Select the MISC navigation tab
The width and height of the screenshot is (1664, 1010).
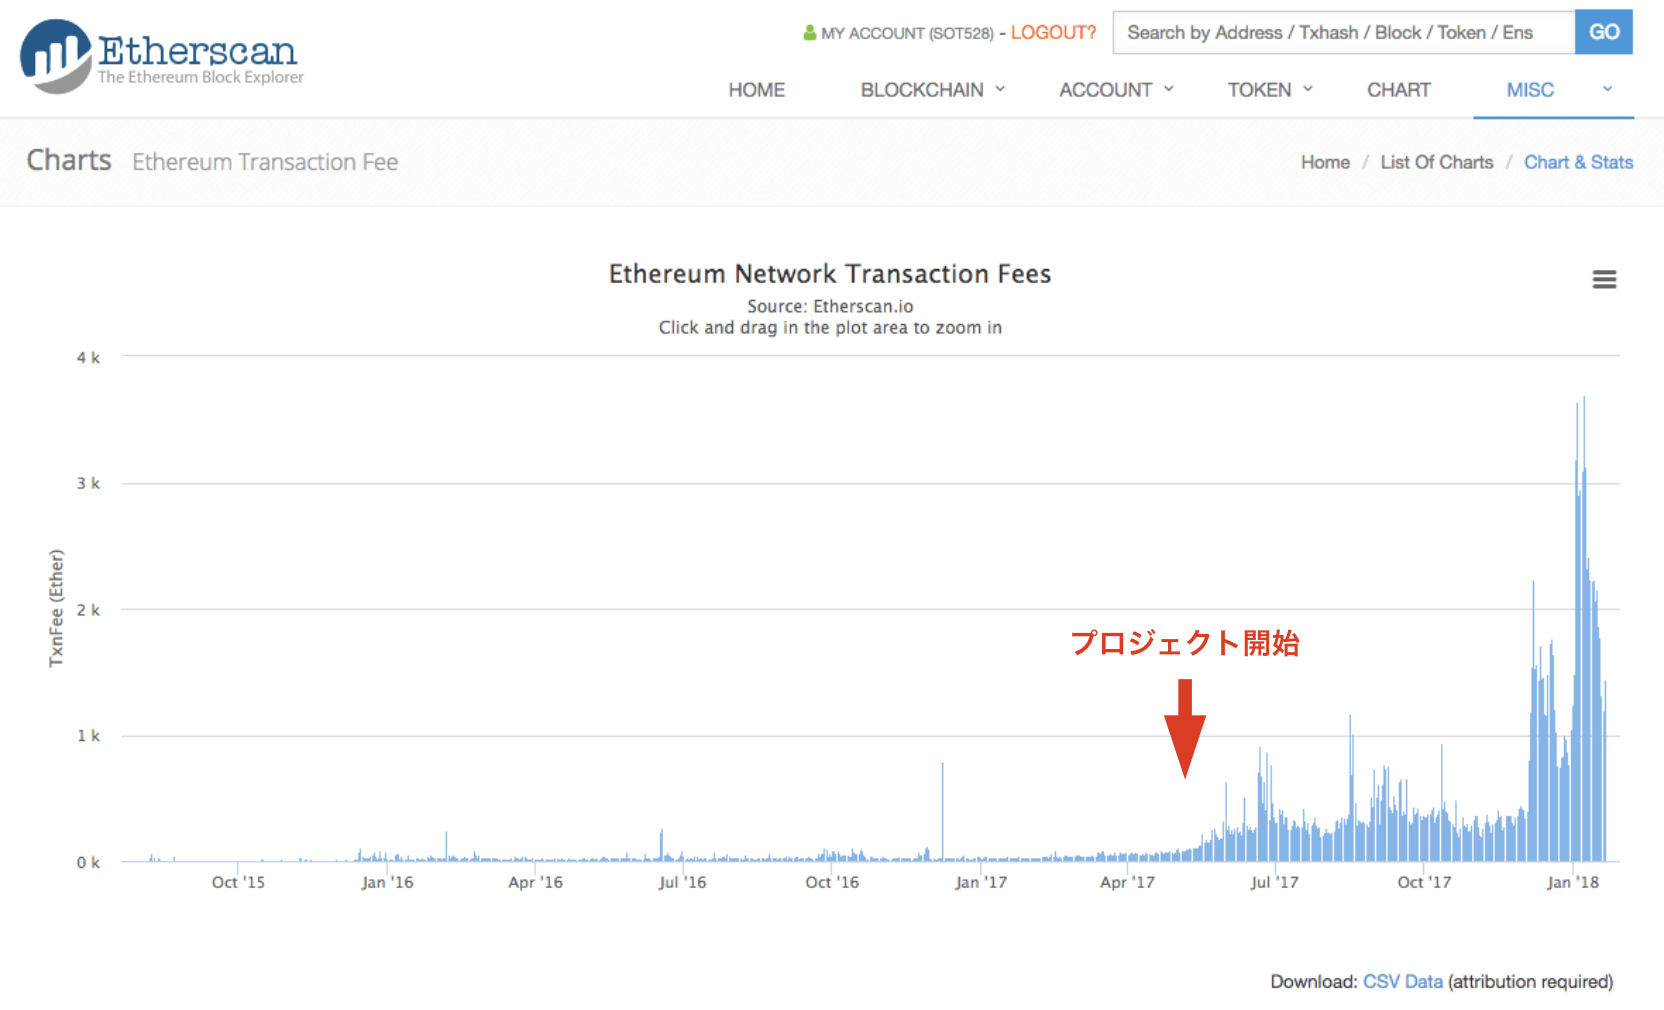(x=1529, y=90)
